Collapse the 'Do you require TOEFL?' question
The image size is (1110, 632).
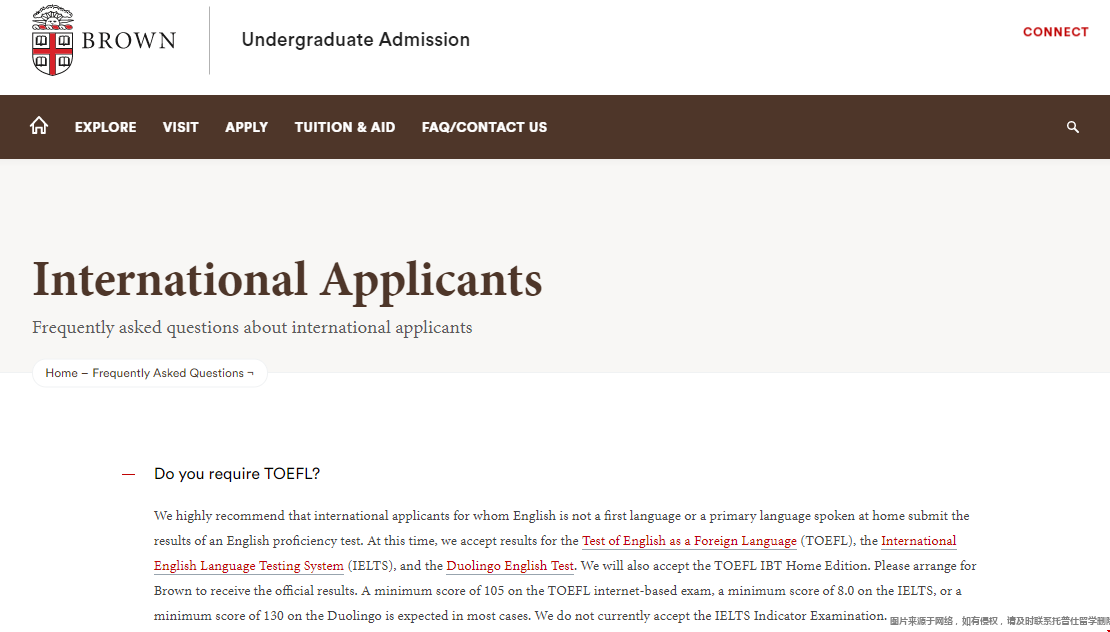click(x=128, y=474)
